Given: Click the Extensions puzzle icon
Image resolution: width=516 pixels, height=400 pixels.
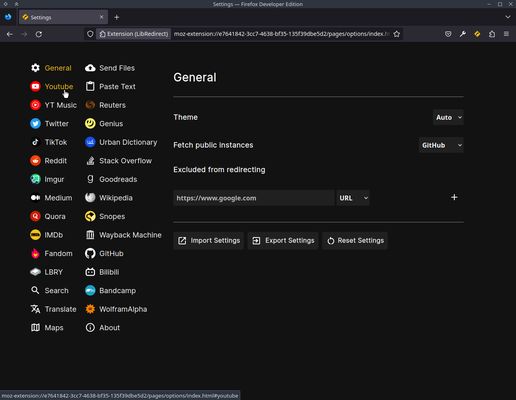Looking at the screenshot, I should click(x=492, y=34).
